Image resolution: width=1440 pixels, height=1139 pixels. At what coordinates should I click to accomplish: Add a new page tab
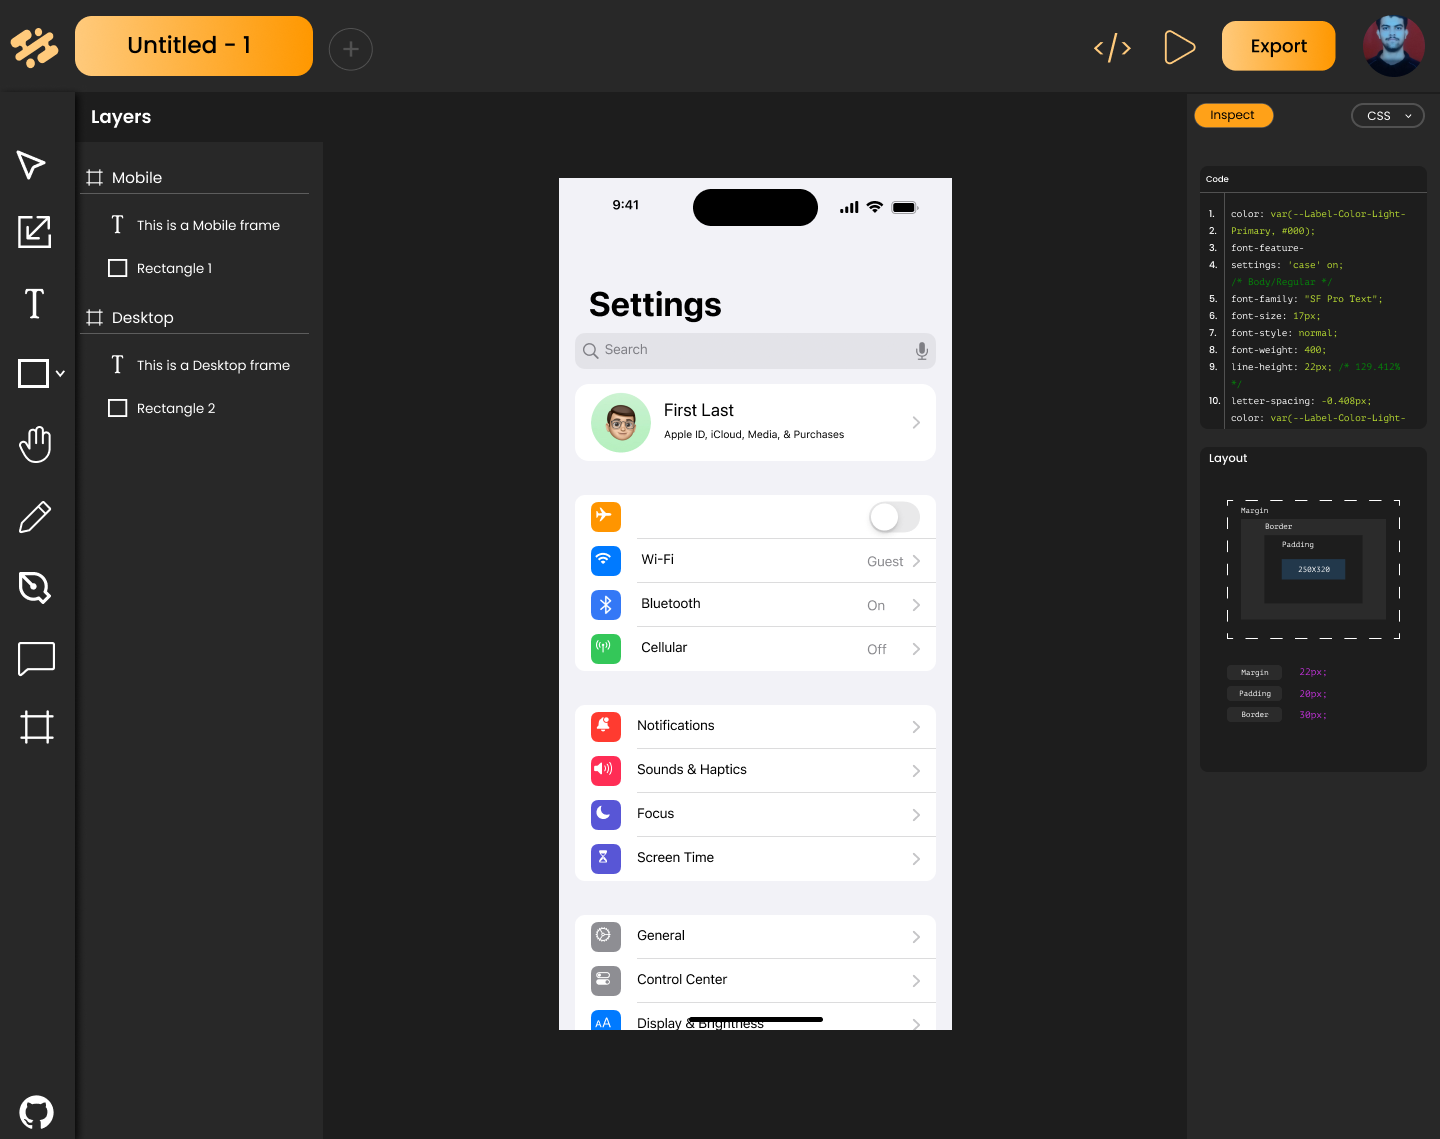pyautogui.click(x=351, y=49)
